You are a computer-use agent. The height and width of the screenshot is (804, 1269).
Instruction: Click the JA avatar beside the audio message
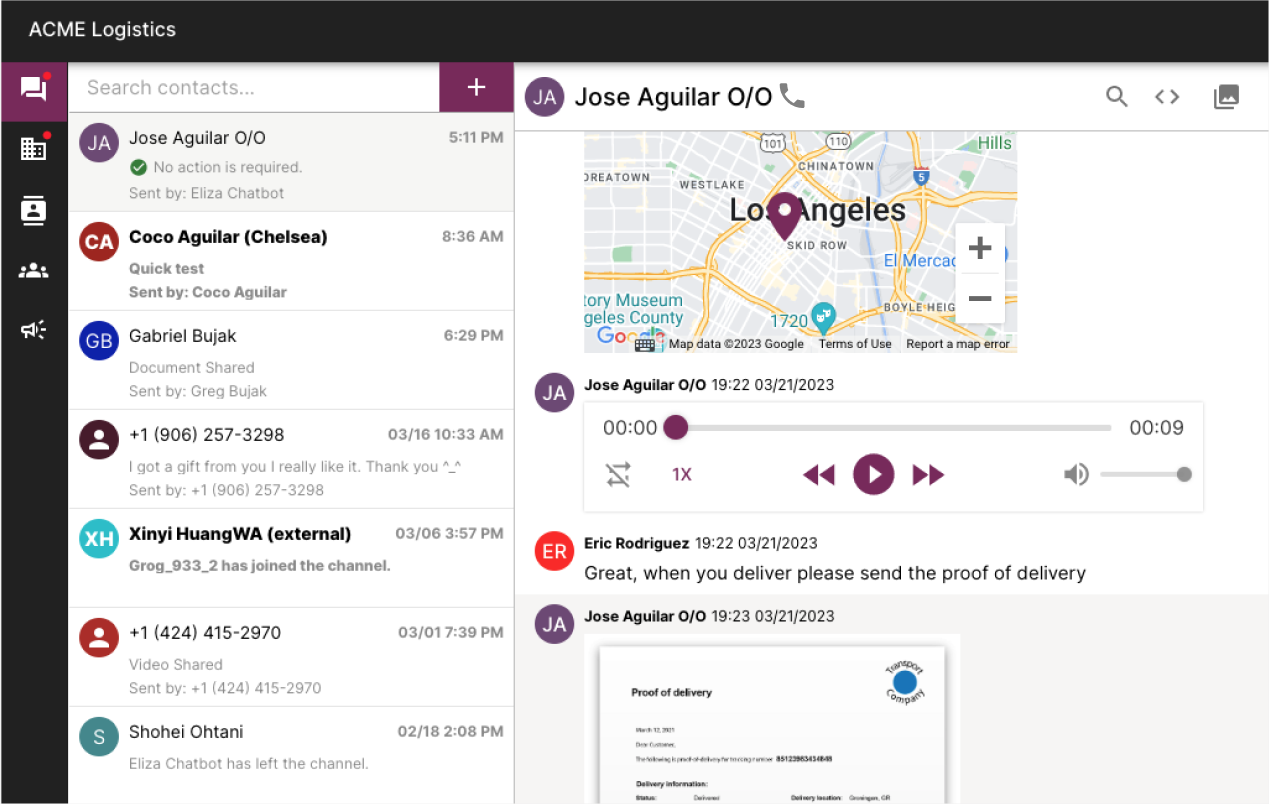pos(554,393)
